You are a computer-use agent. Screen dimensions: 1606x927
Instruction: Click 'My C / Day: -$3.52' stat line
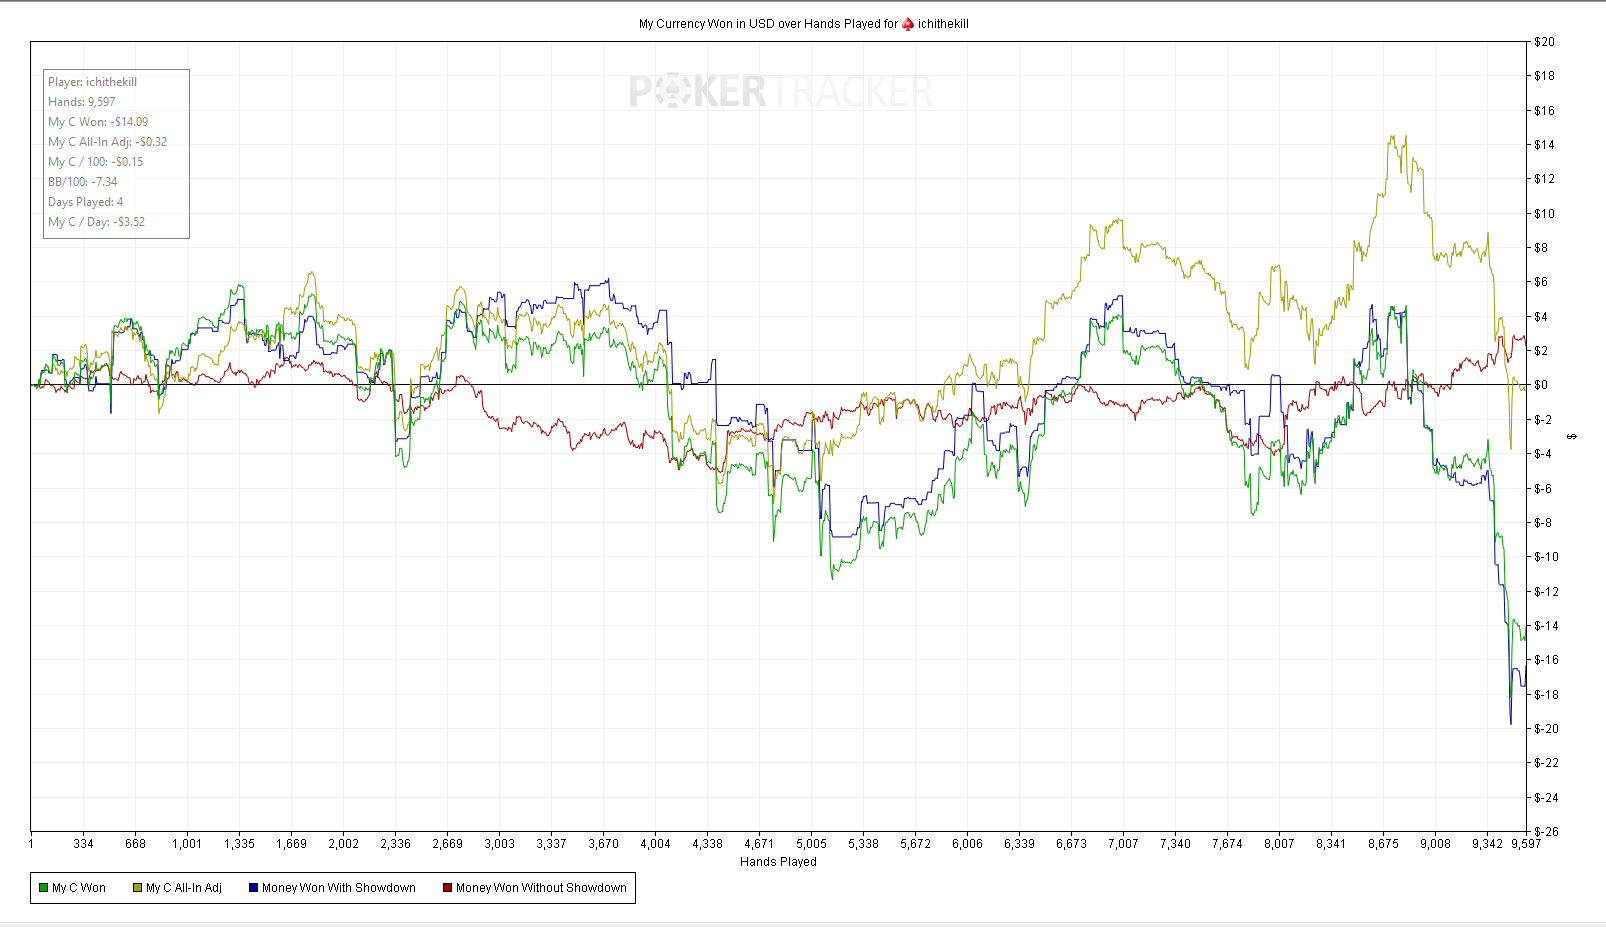[97, 222]
